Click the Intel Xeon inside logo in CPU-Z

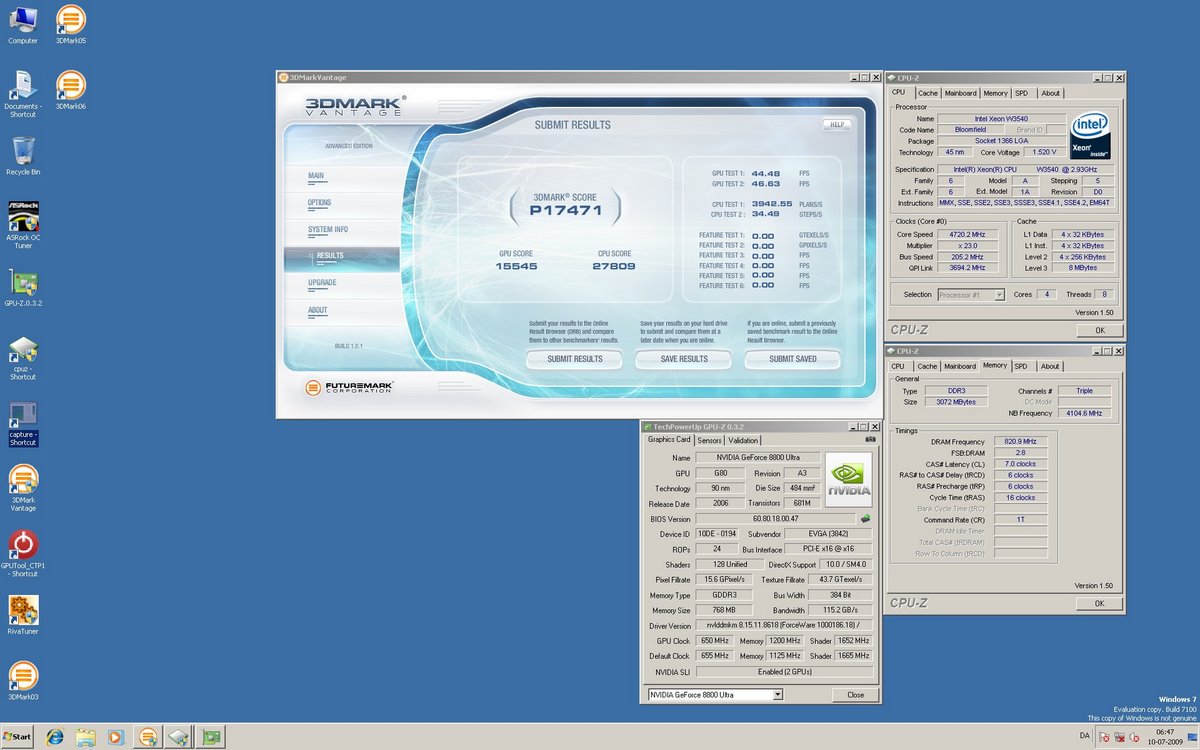1091,136
